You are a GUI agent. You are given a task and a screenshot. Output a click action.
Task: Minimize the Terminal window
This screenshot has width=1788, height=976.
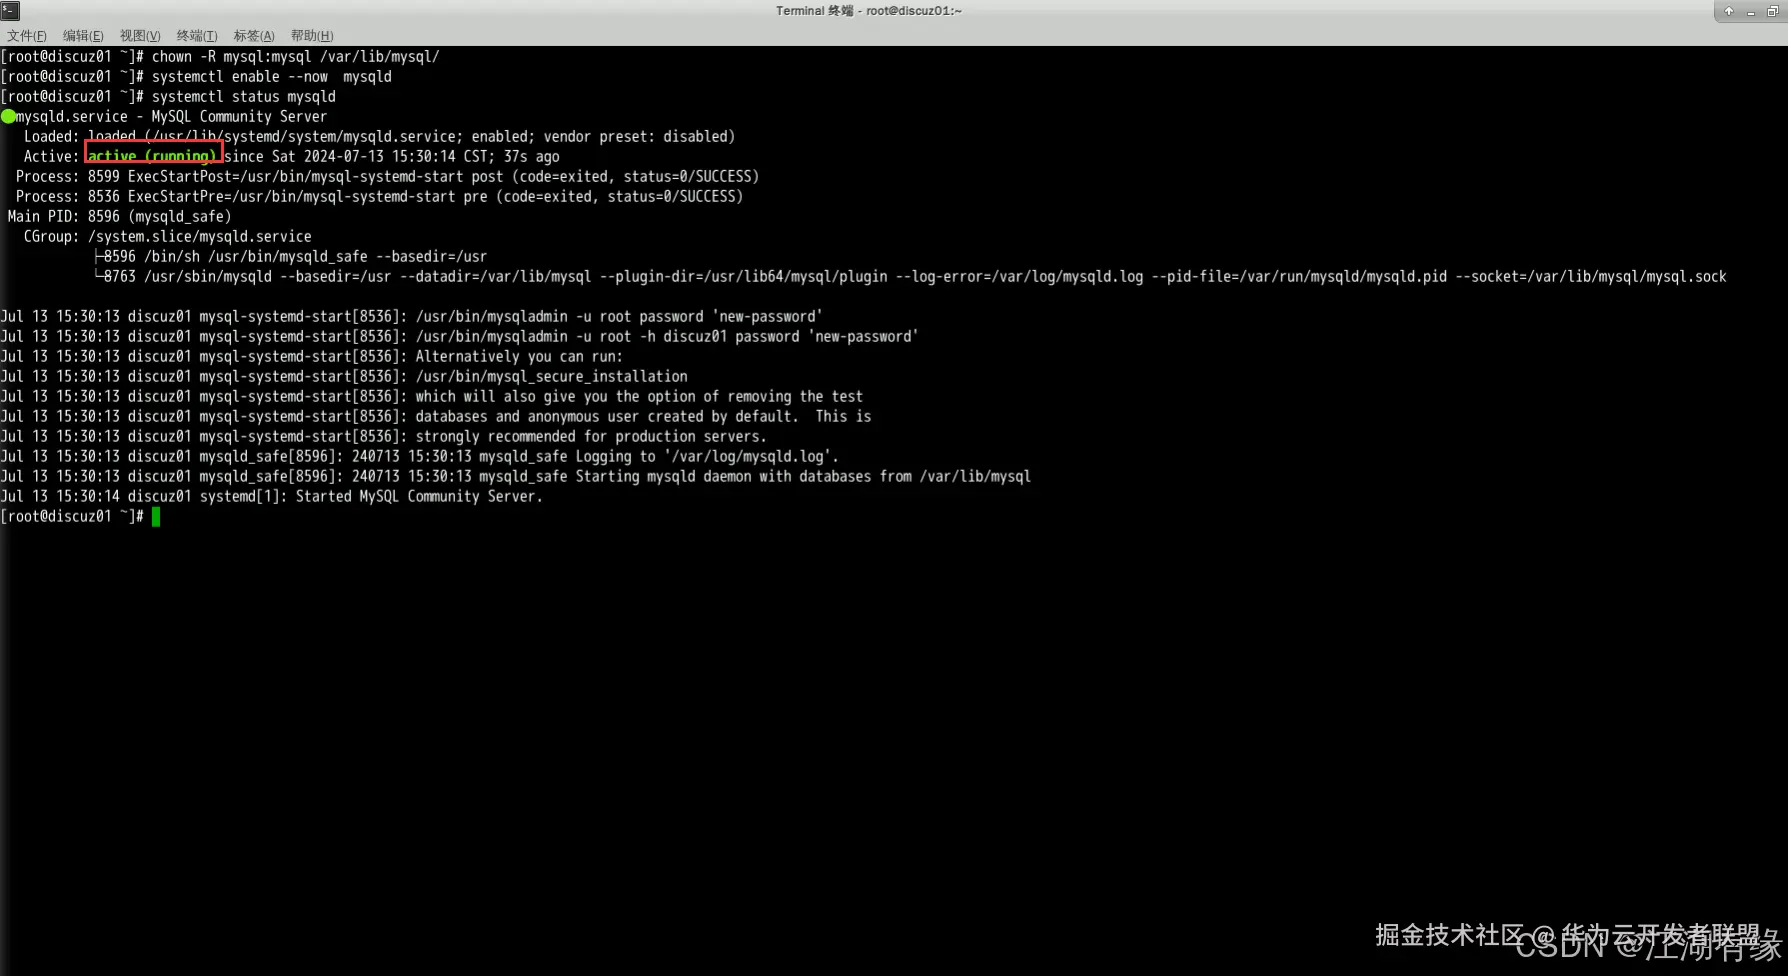(1751, 11)
